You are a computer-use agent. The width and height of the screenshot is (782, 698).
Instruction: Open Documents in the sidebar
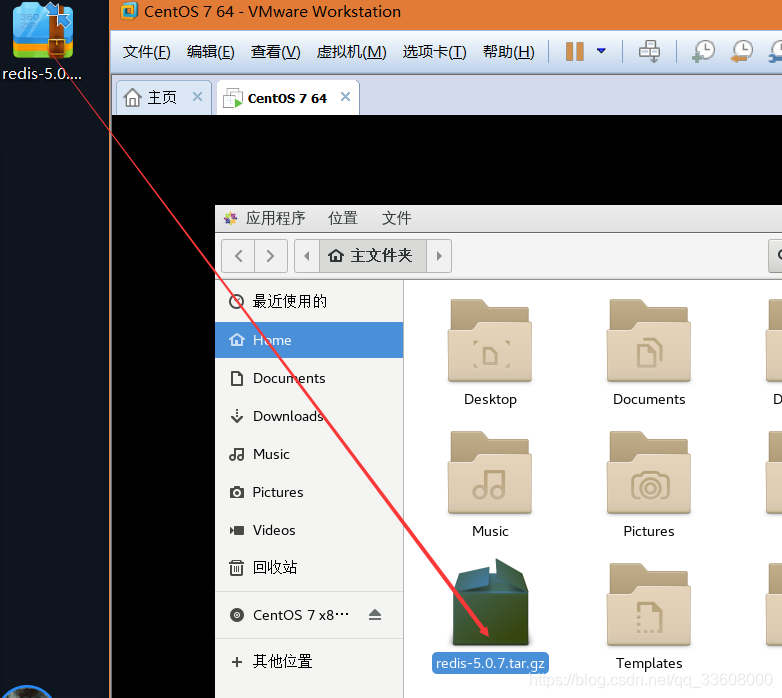tap(309, 378)
